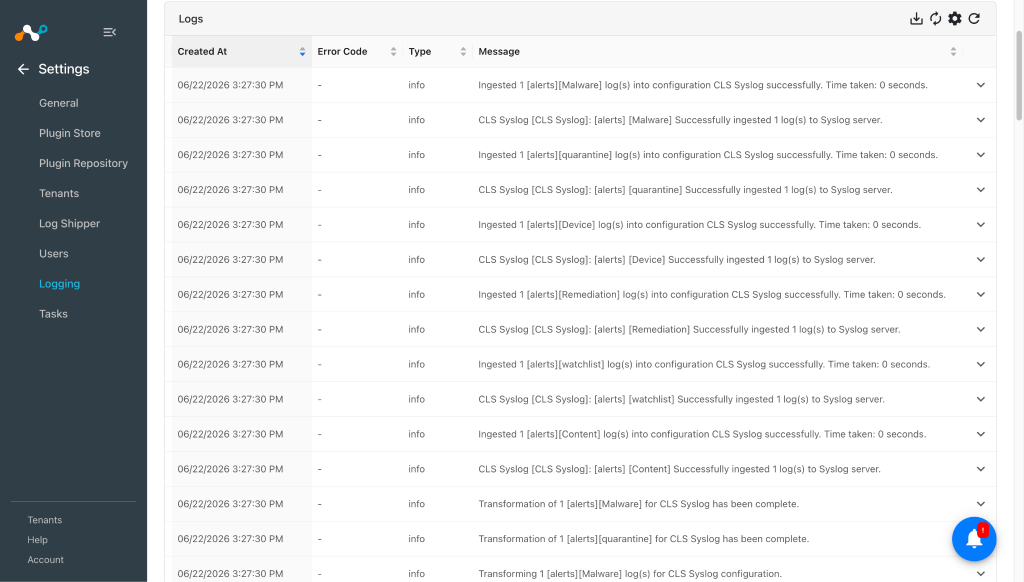
Task: Expand Ingested Content log row
Action: click(980, 434)
